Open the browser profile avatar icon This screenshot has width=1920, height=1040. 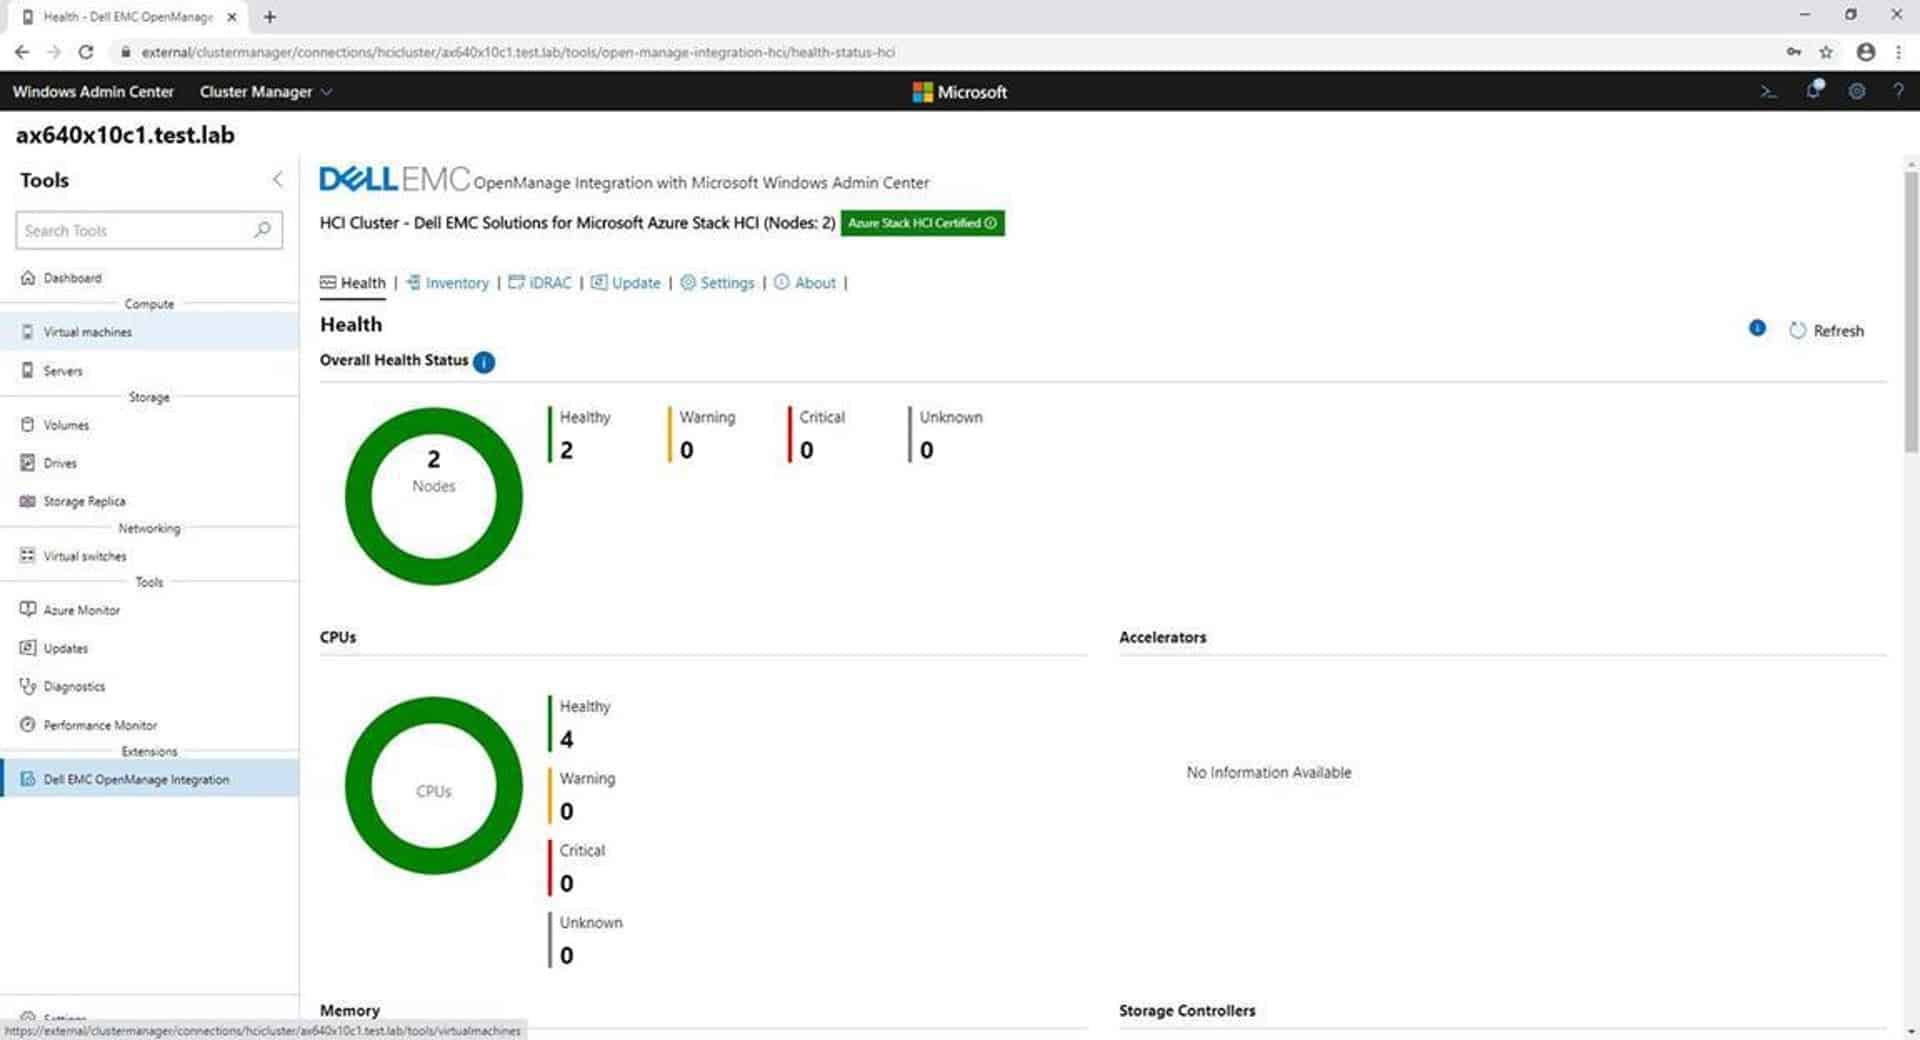(1865, 52)
